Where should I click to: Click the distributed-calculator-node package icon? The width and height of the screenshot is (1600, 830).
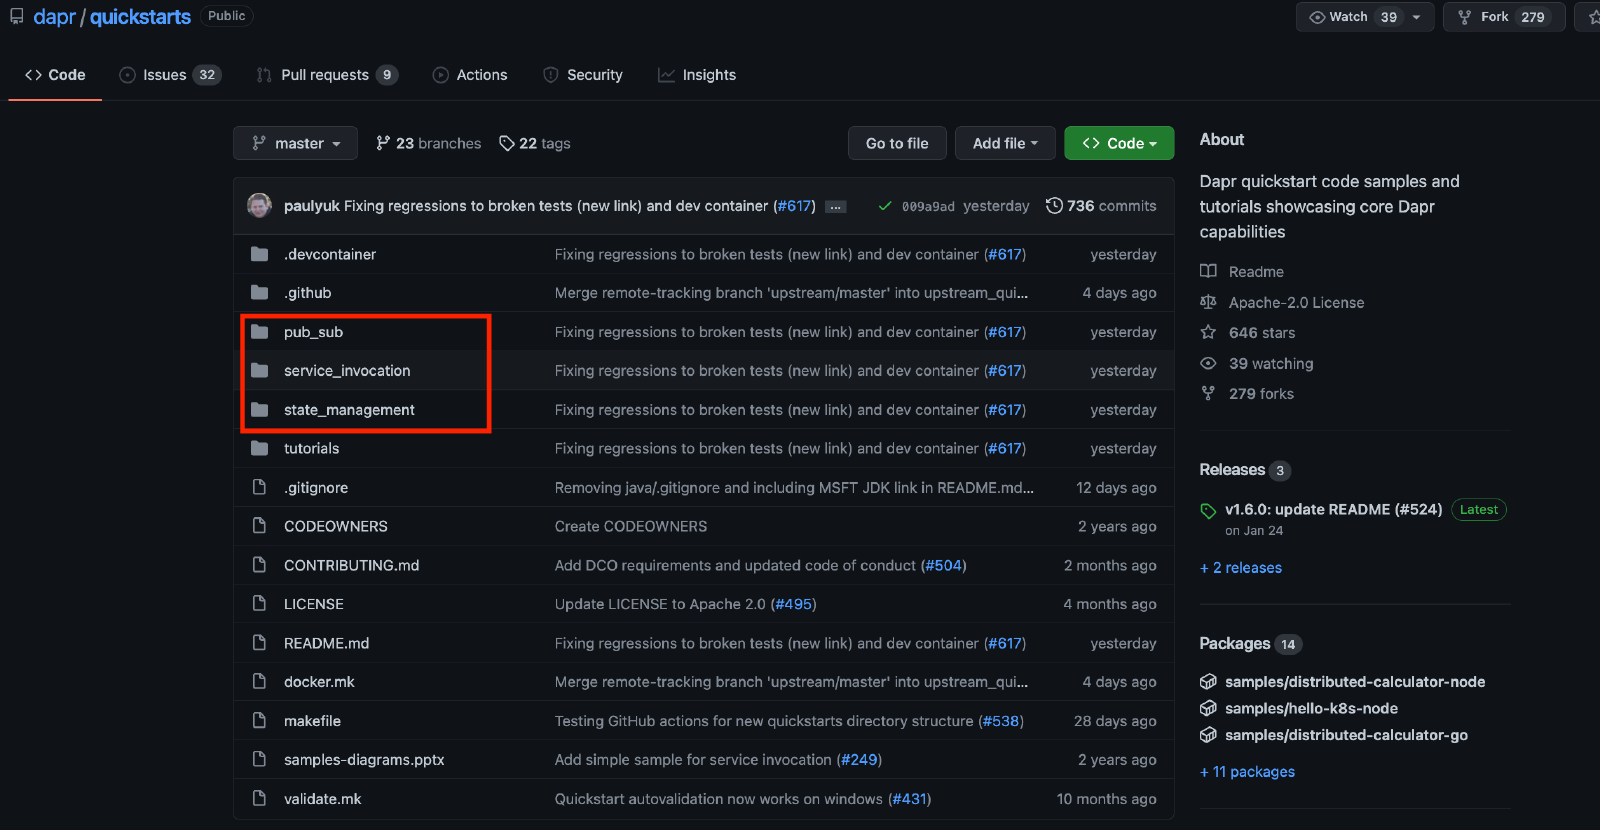[x=1208, y=682]
